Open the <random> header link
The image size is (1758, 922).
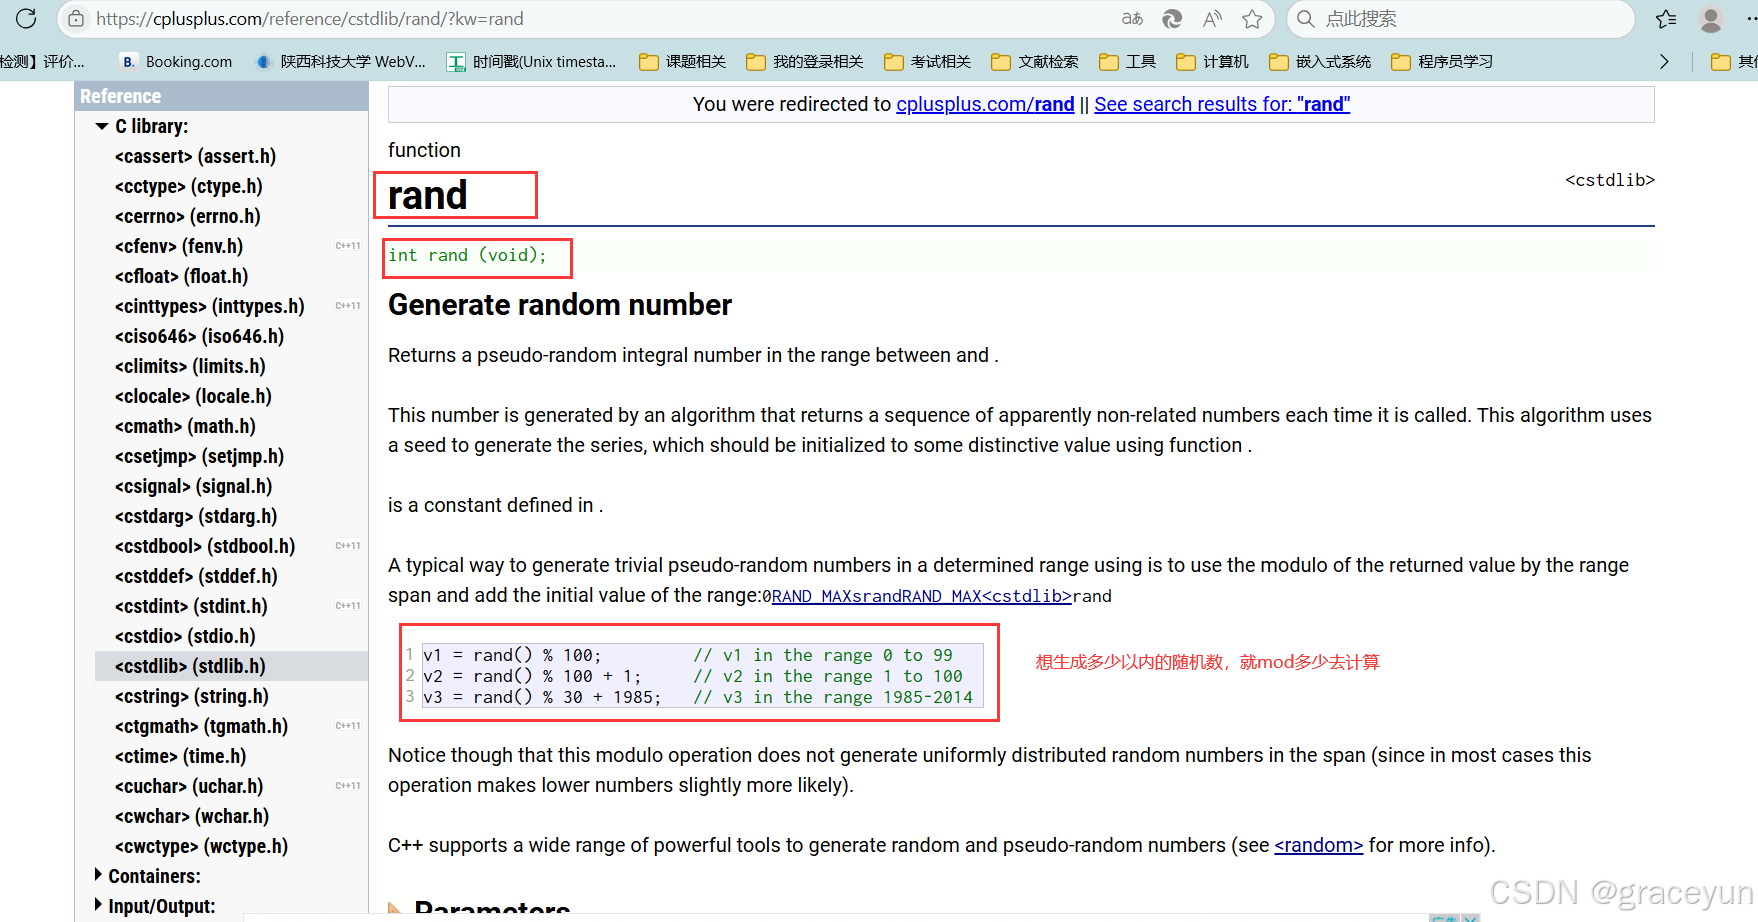coord(1318,845)
